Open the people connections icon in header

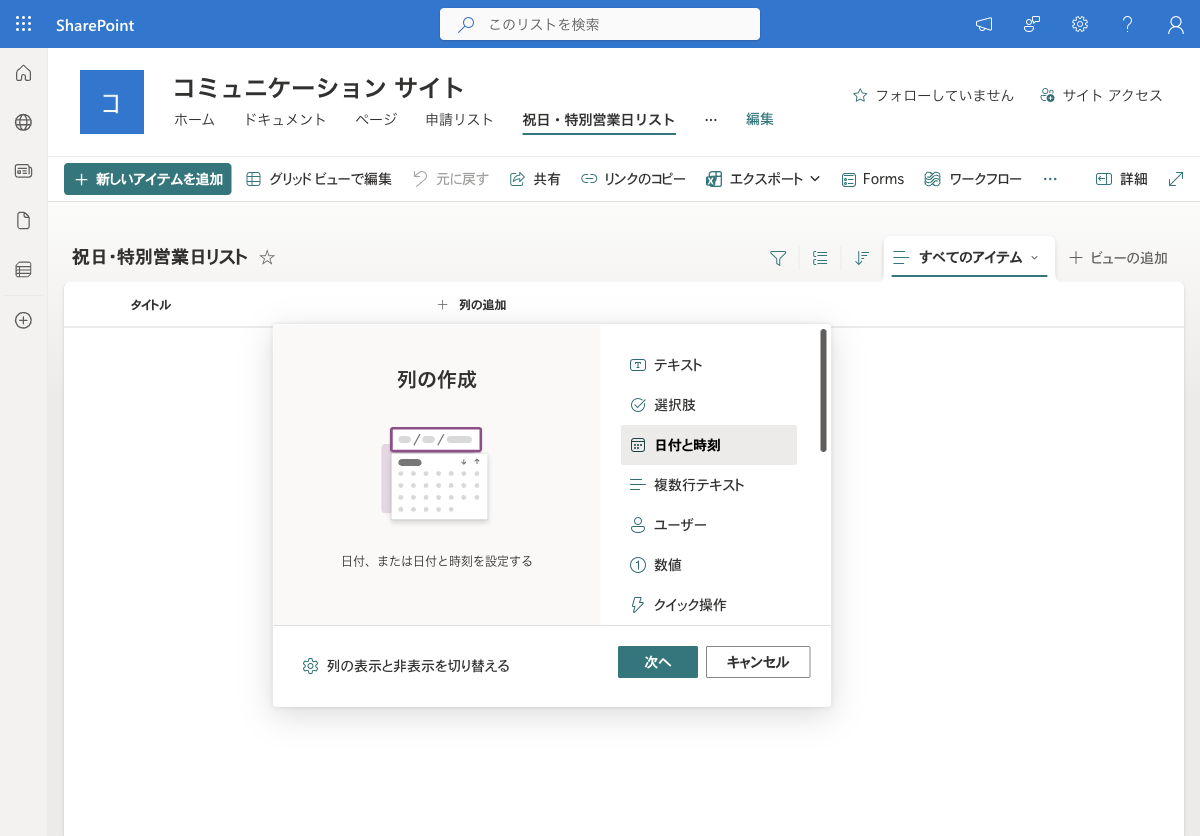coord(1032,24)
